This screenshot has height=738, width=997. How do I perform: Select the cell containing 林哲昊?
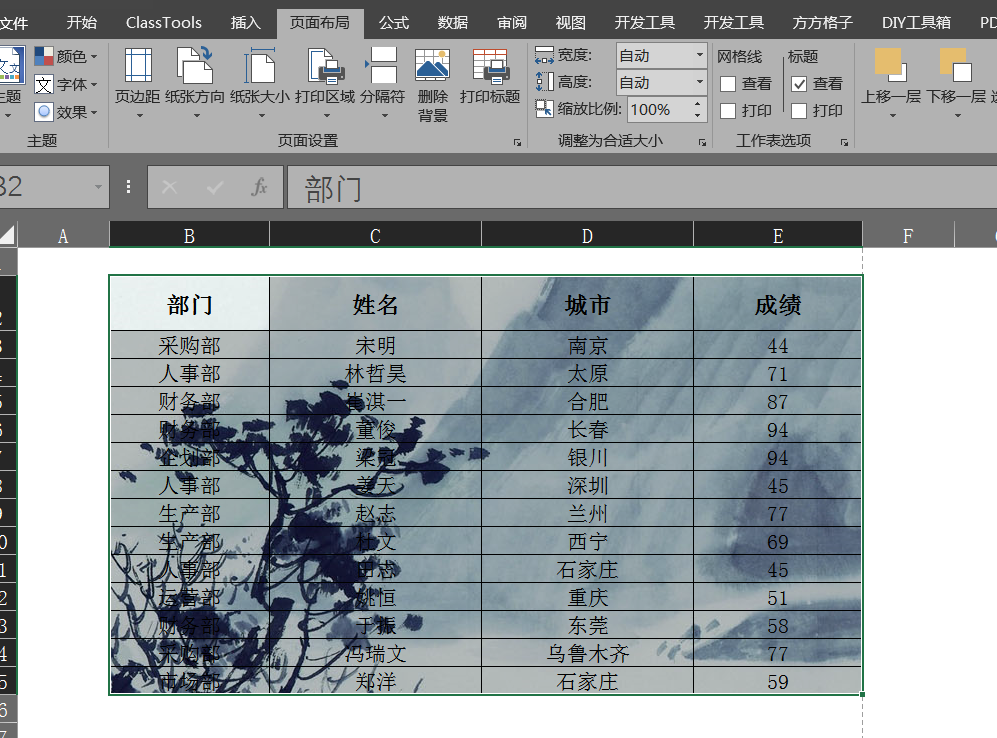pyautogui.click(x=375, y=373)
